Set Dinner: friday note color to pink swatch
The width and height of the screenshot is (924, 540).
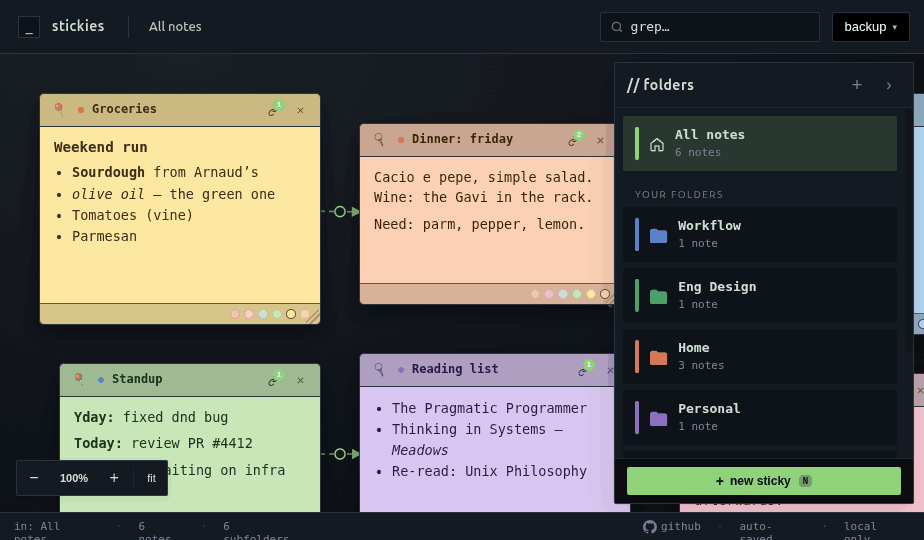pos(549,294)
